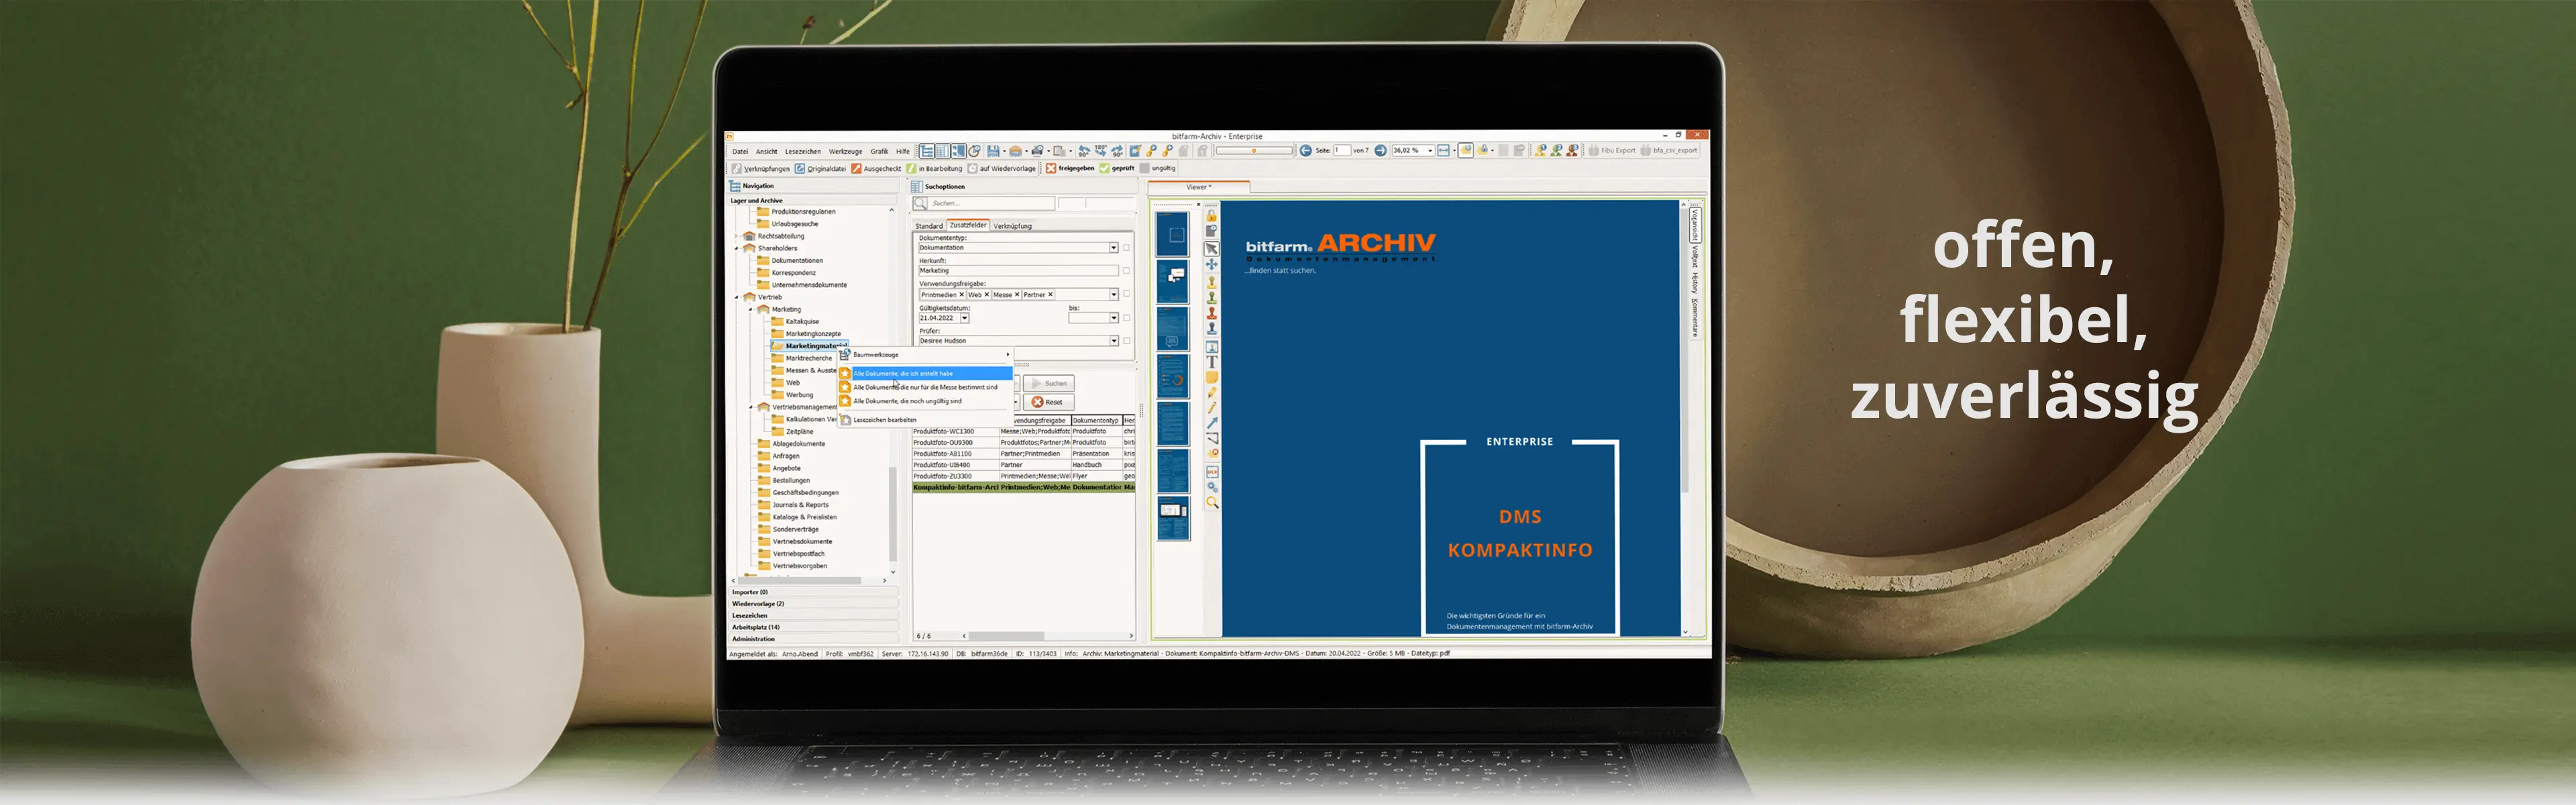Open the 'bis' date dropdown
The image size is (2576, 805).
coord(1114,318)
